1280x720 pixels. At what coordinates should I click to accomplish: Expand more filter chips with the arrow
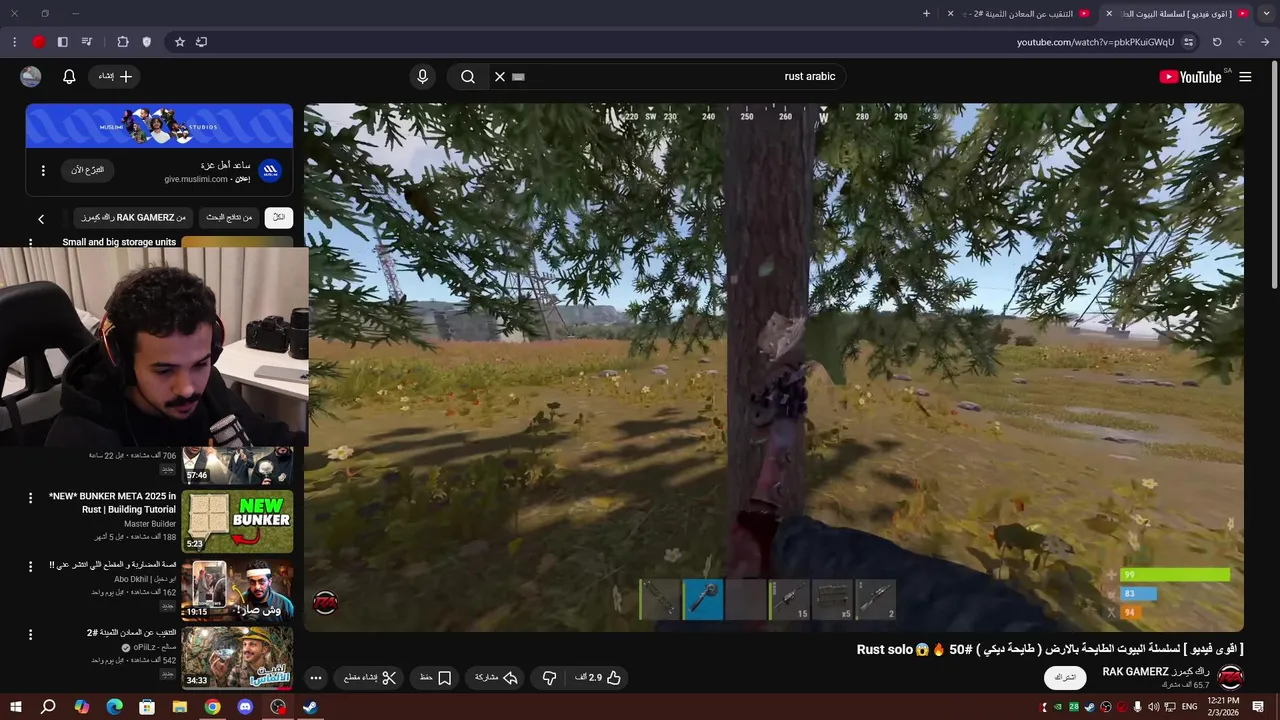pyautogui.click(x=41, y=218)
